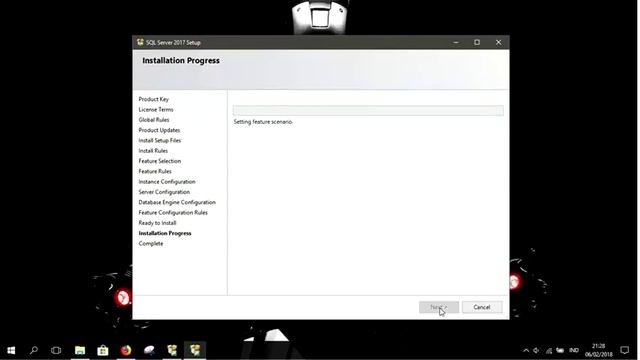Open battery status tray icon
The image size is (640, 360).
coord(560,350)
